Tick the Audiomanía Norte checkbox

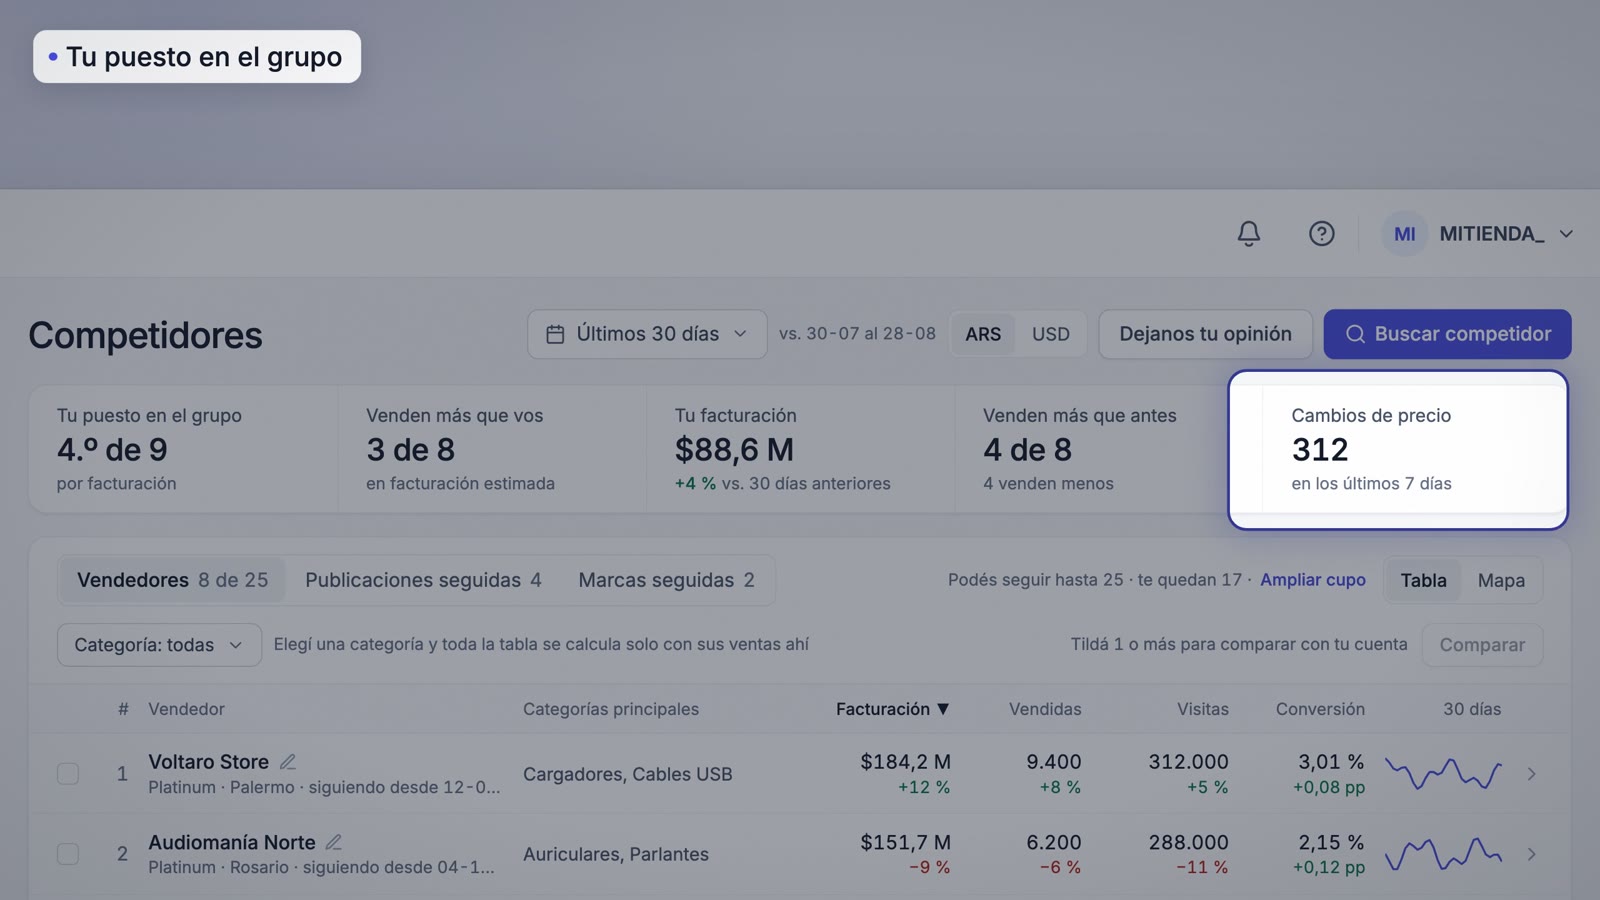coord(68,854)
